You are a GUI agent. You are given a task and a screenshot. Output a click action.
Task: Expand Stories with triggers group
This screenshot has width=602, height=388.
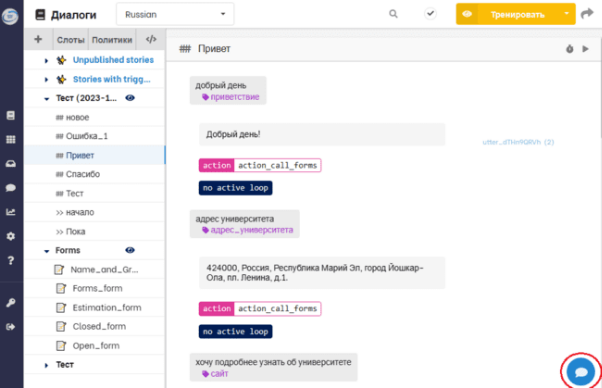coord(46,79)
